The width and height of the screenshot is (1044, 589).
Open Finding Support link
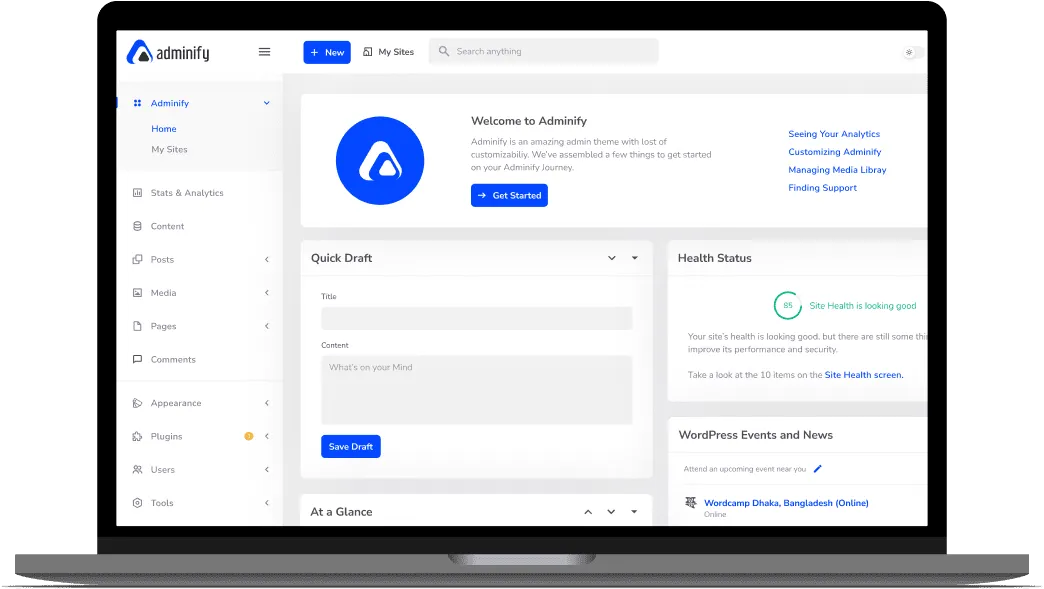tap(822, 188)
